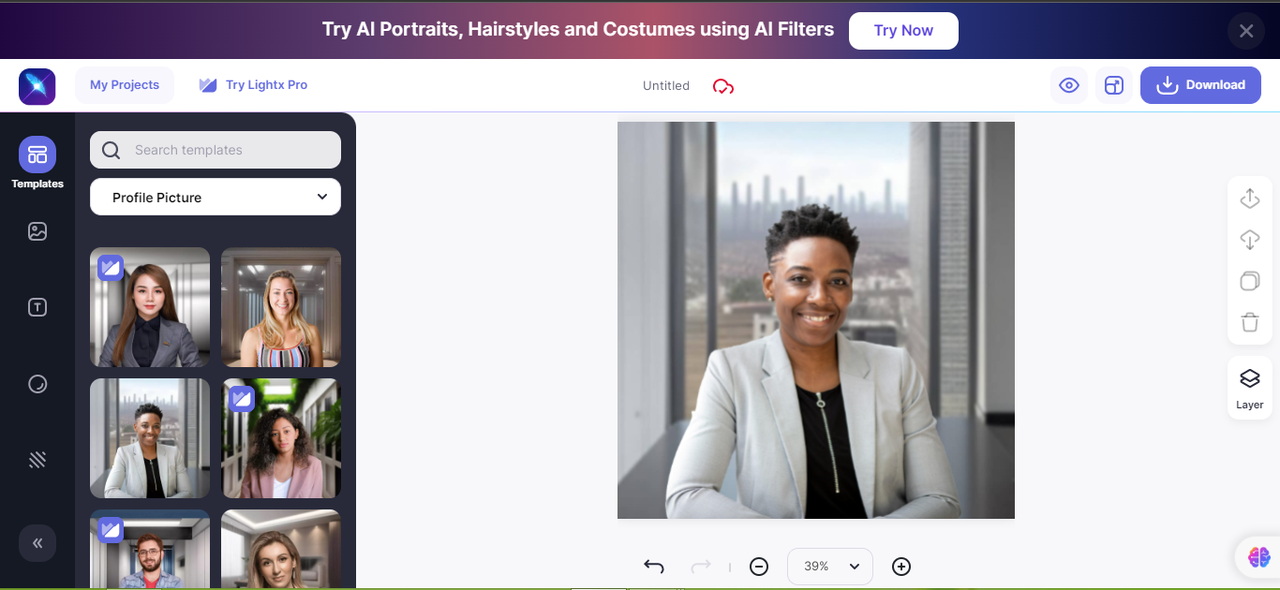
Task: Close the AI Filters banner
Action: (1246, 31)
